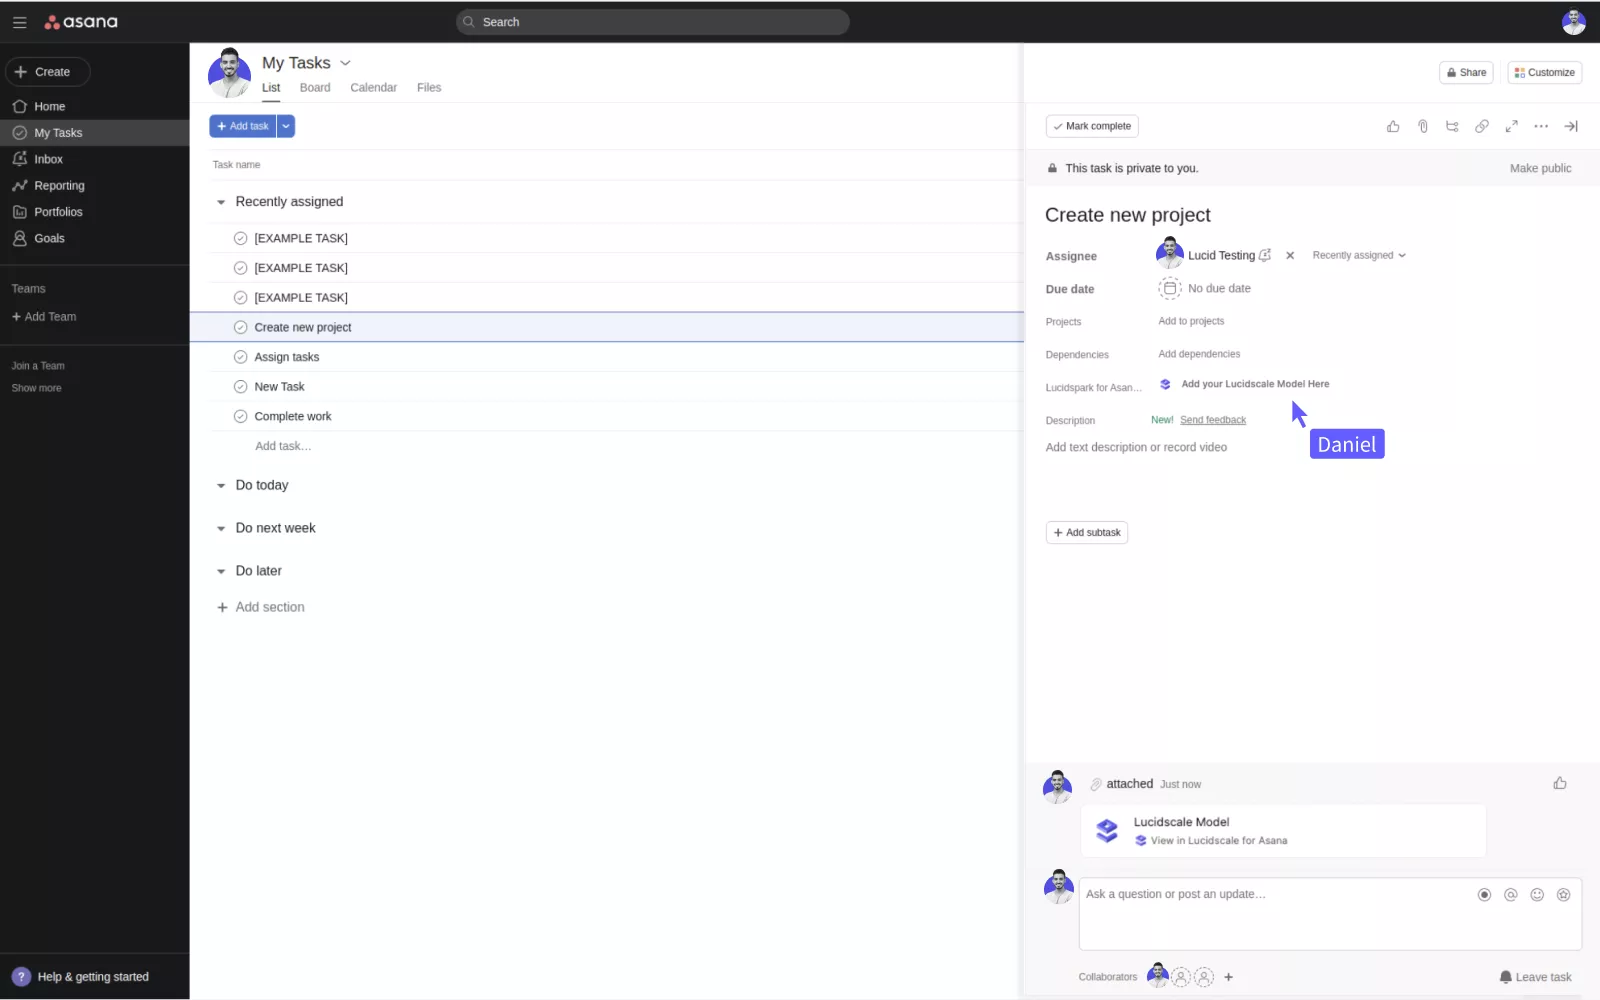
Task: Click the emoji icon in comment box
Action: [1537, 895]
